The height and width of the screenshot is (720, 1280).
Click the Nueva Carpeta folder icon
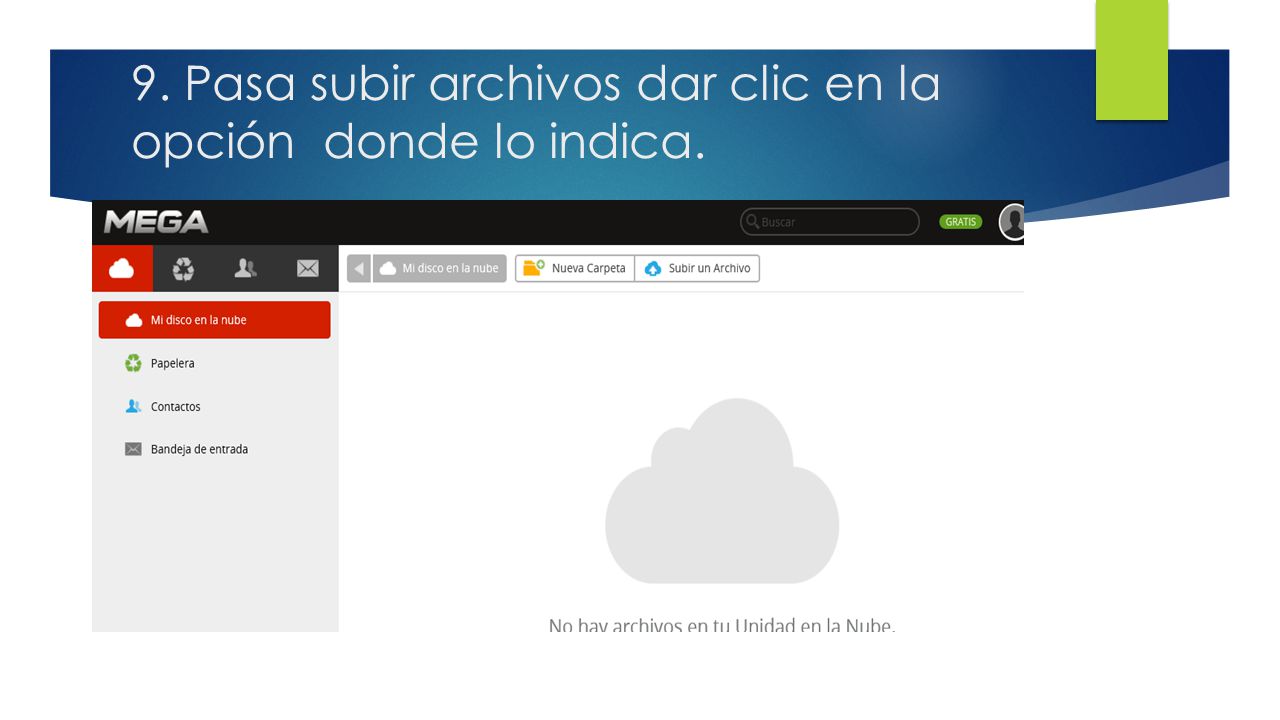click(534, 268)
